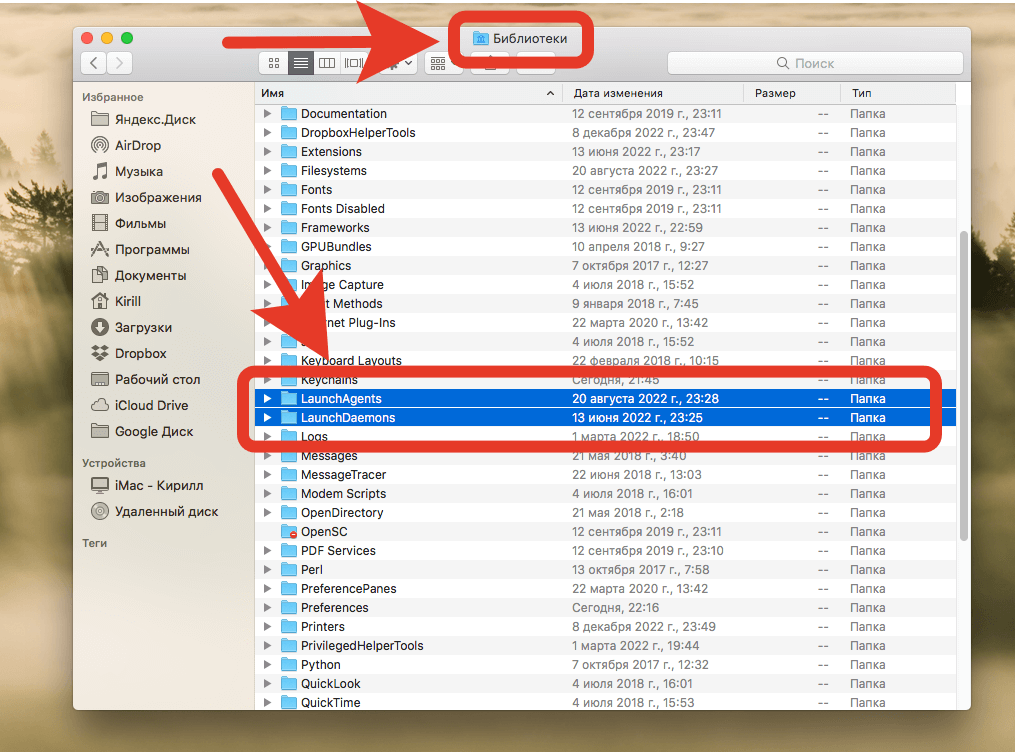Click the Музыка sidebar item
The height and width of the screenshot is (752, 1015).
[138, 171]
